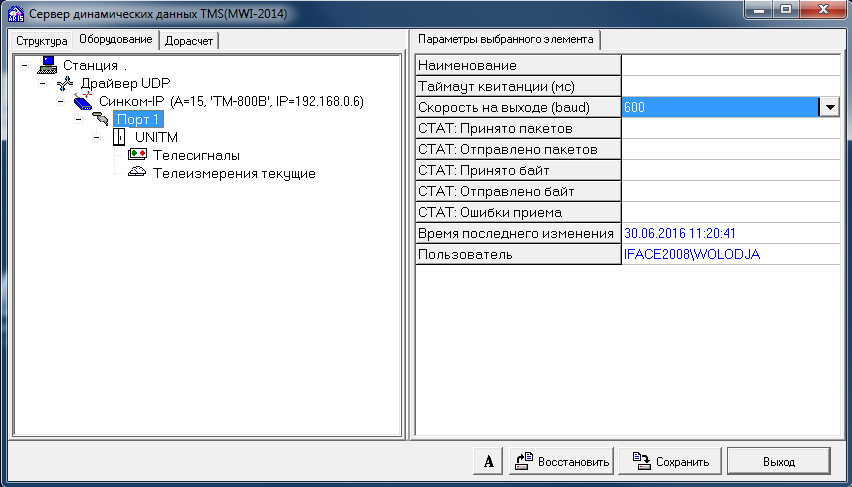Switch to the Структура tab
This screenshot has width=852, height=487.
[41, 41]
